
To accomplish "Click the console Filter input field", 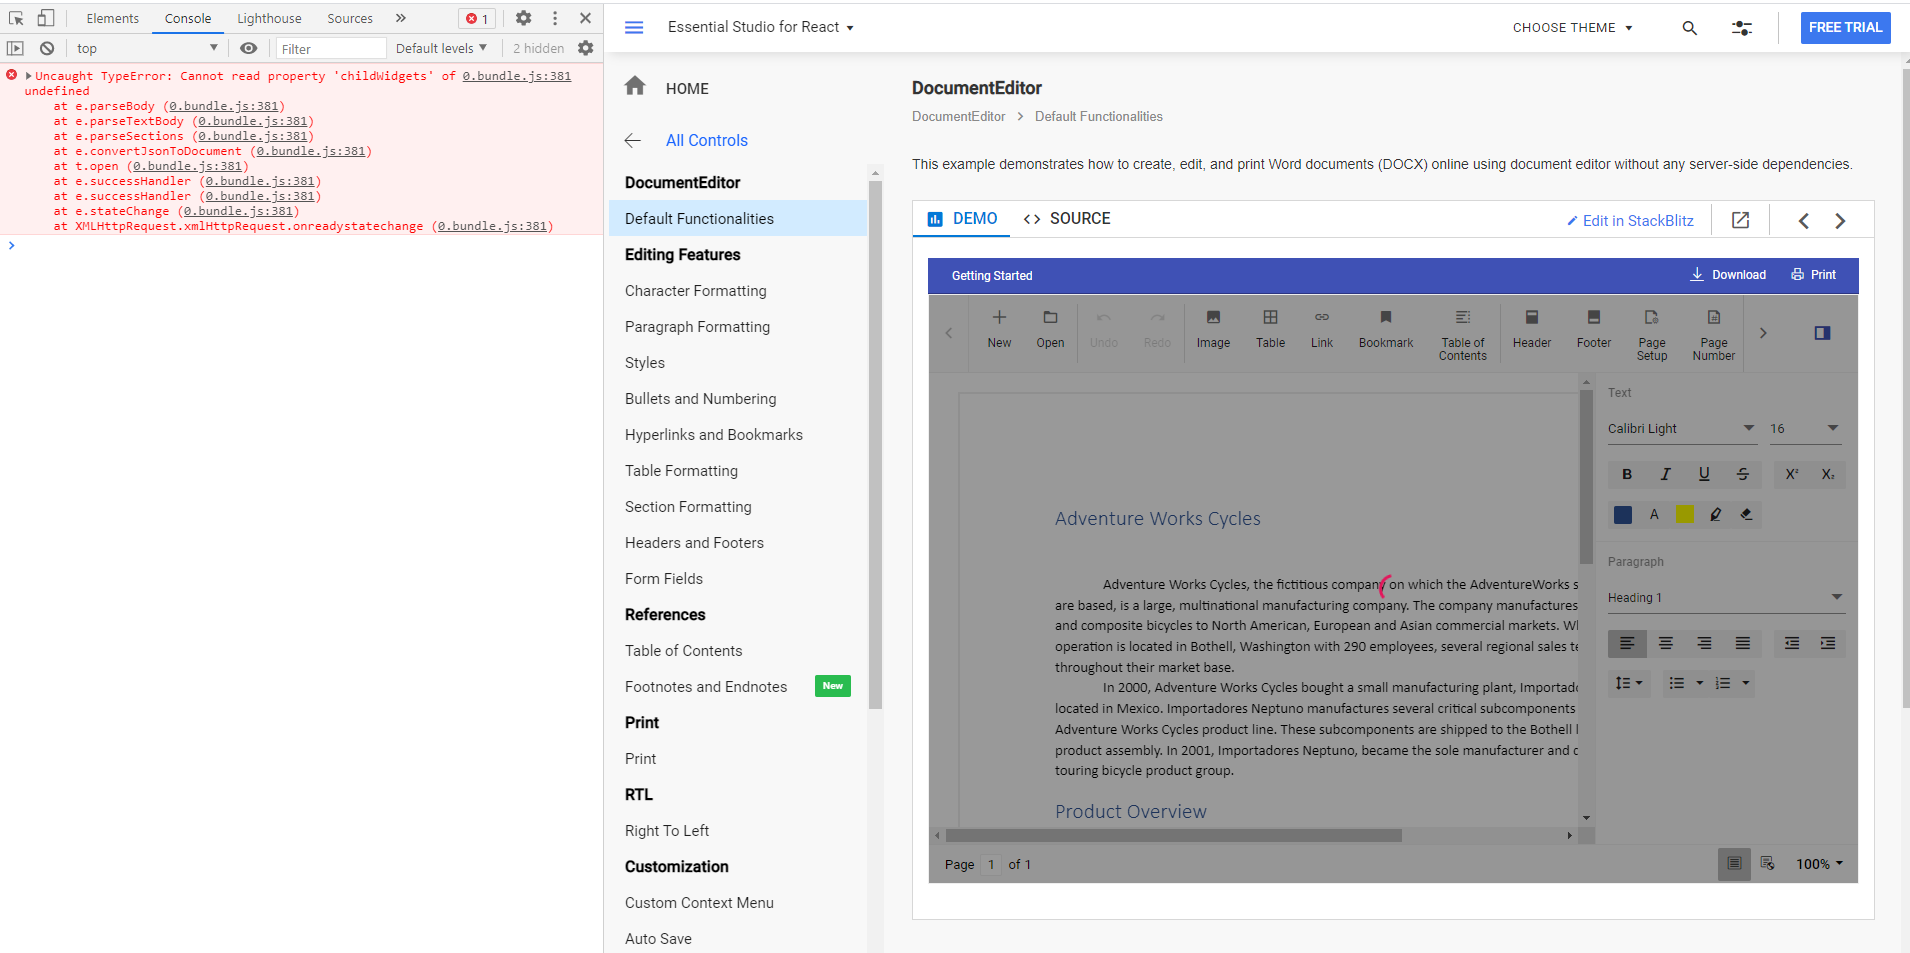I will pos(330,49).
